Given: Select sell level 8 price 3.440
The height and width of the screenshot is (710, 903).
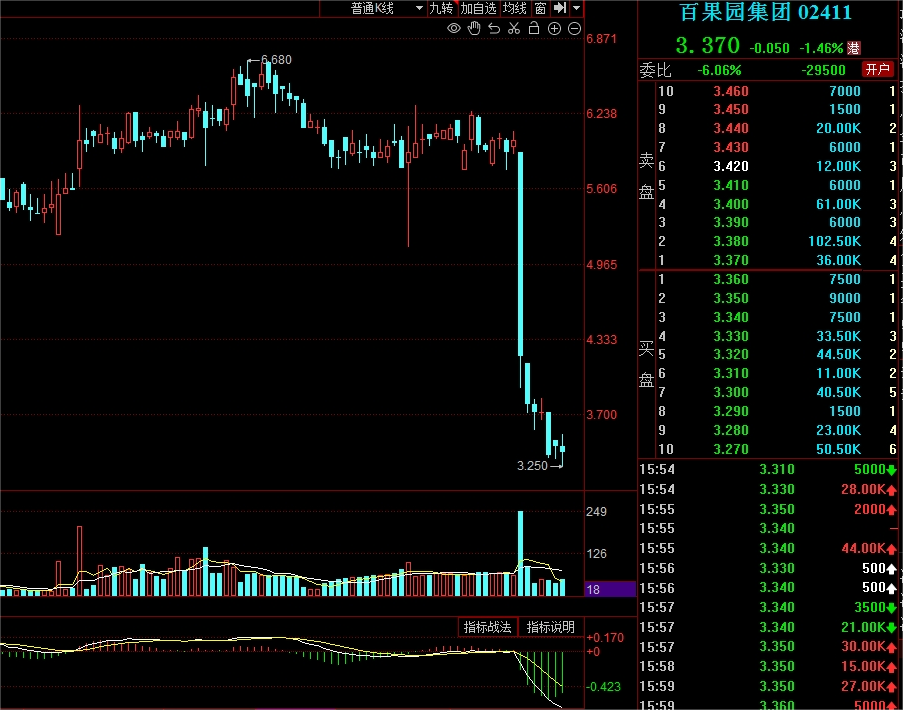Looking at the screenshot, I should pos(731,128).
